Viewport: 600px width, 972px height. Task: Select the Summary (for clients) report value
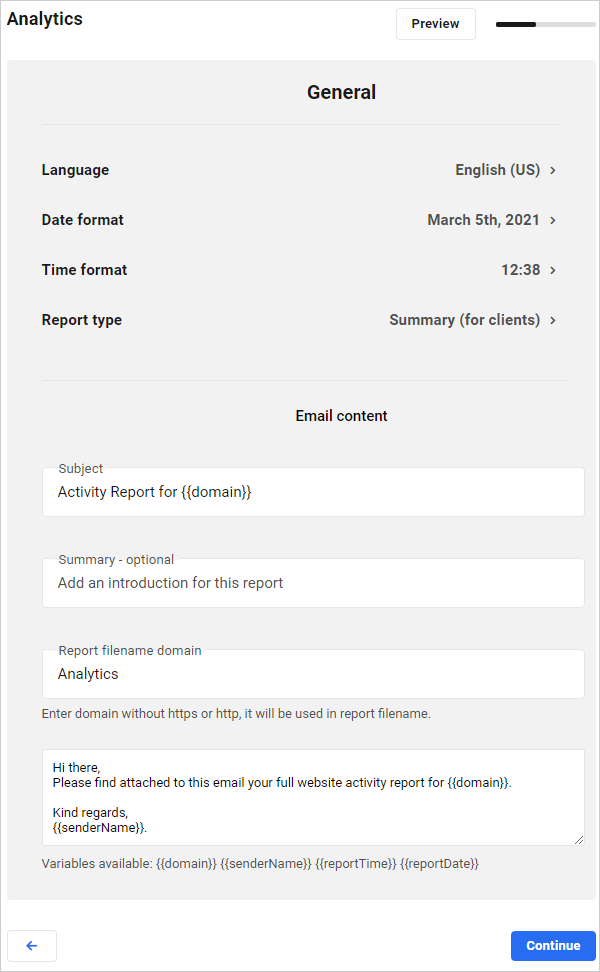(x=464, y=320)
